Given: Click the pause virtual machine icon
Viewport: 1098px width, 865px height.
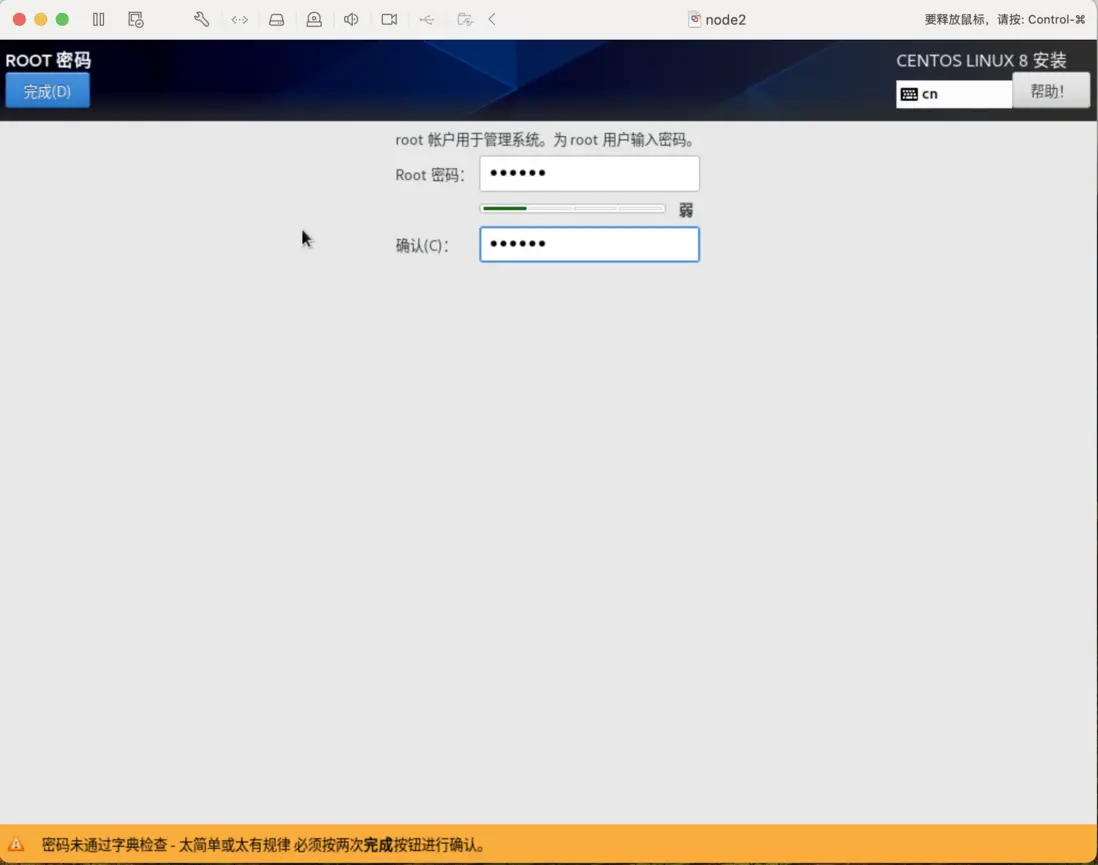Looking at the screenshot, I should [99, 20].
